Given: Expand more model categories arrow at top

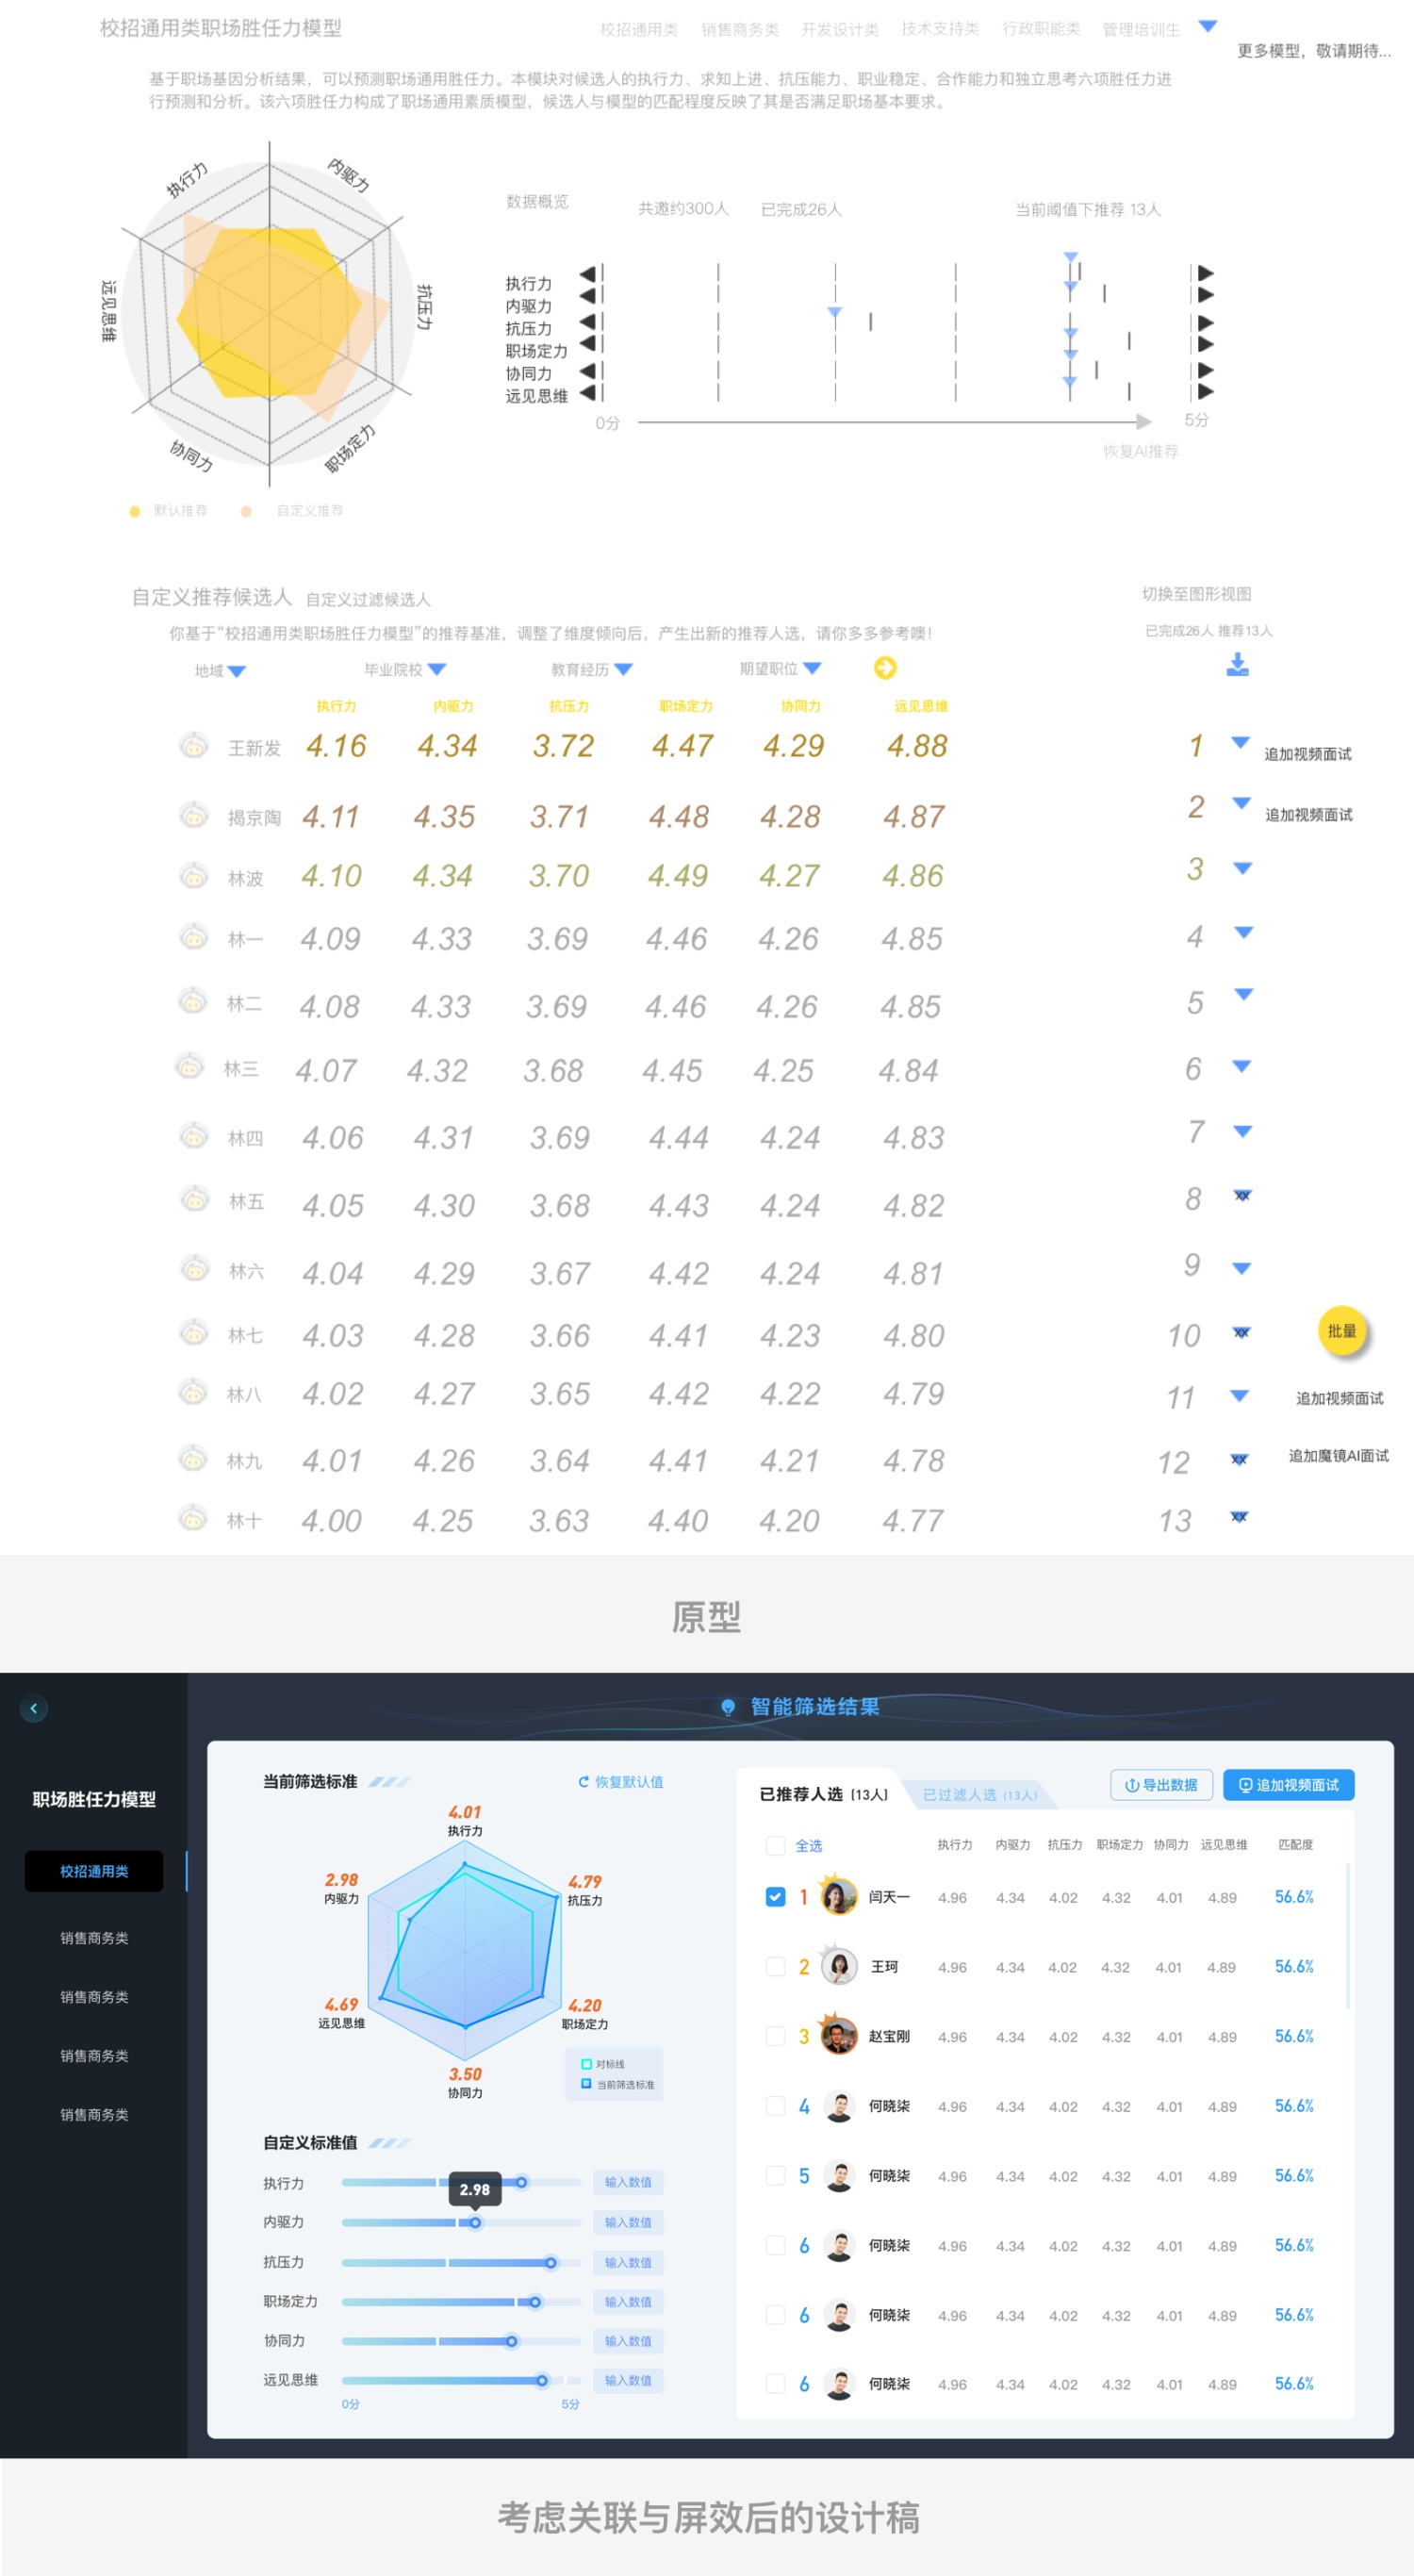Looking at the screenshot, I should pos(1208,27).
